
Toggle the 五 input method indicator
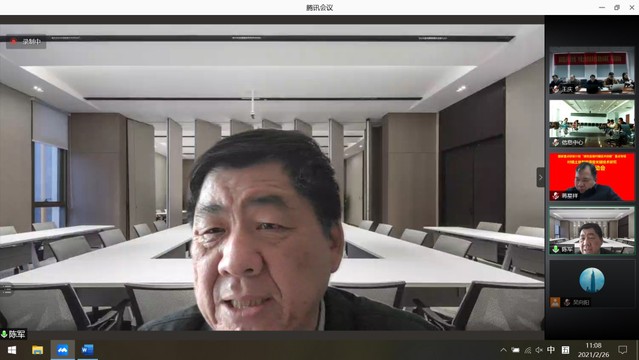[x=565, y=350]
